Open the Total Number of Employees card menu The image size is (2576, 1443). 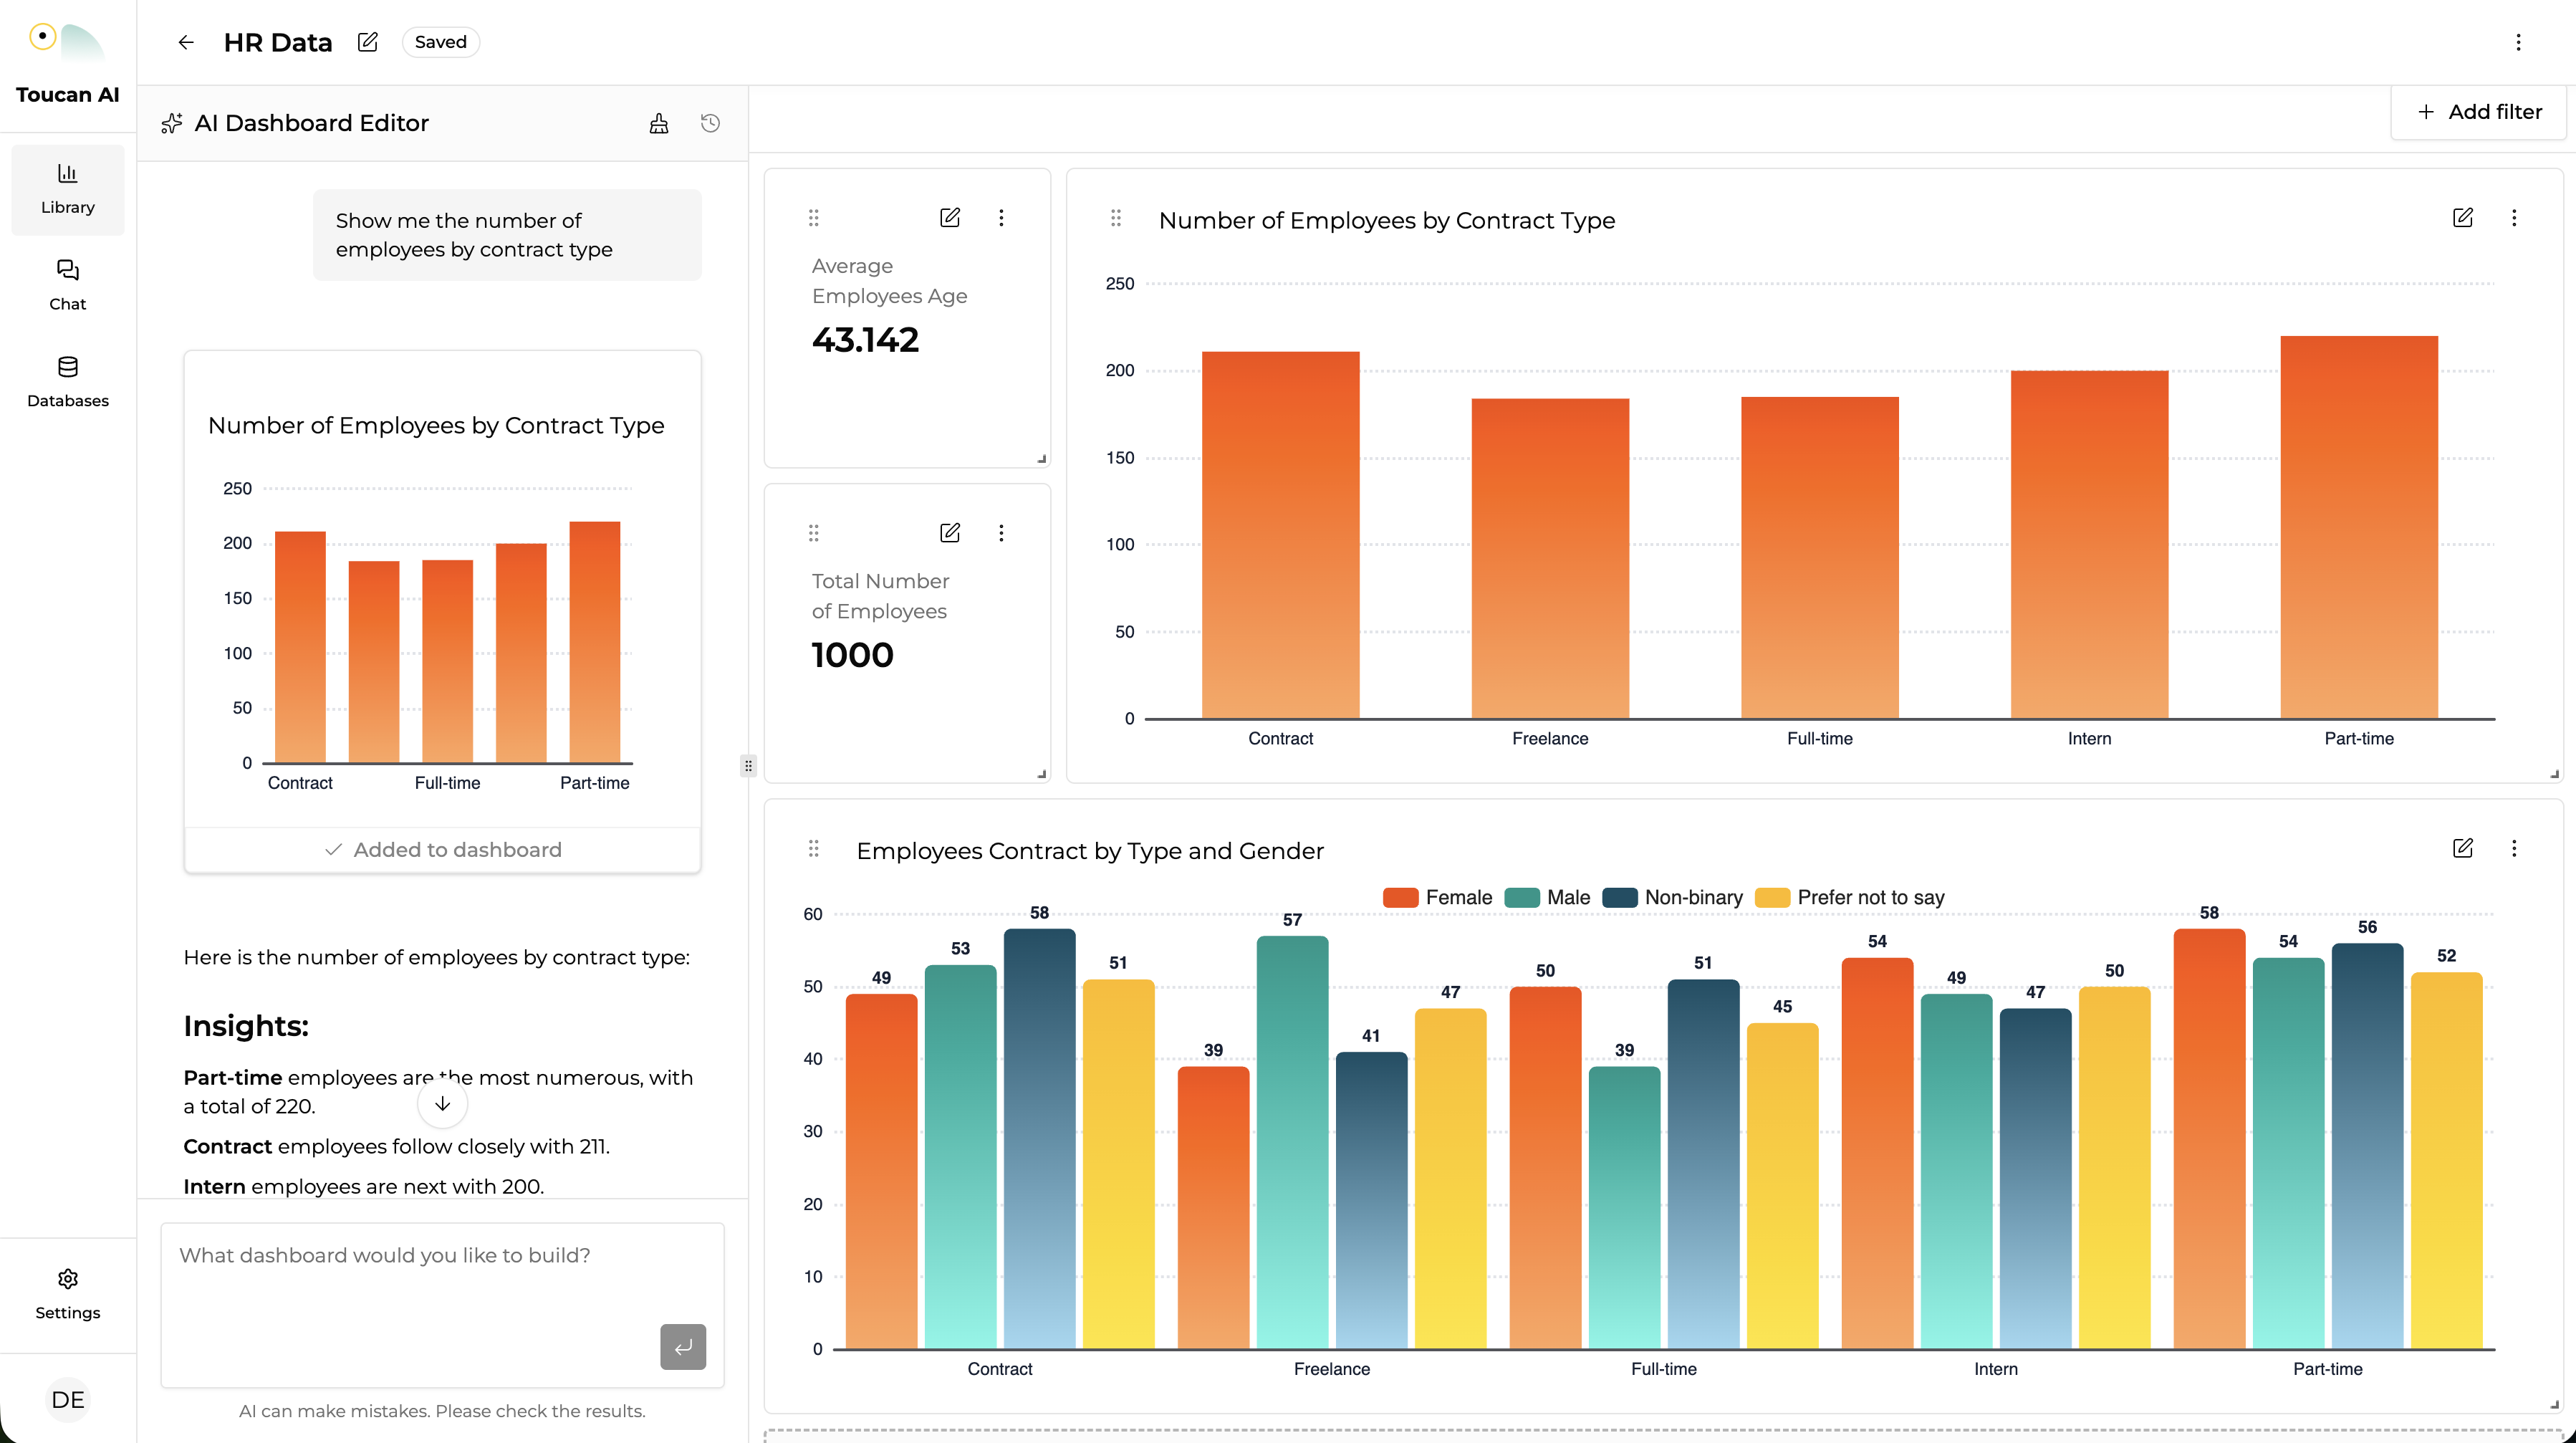click(1000, 532)
